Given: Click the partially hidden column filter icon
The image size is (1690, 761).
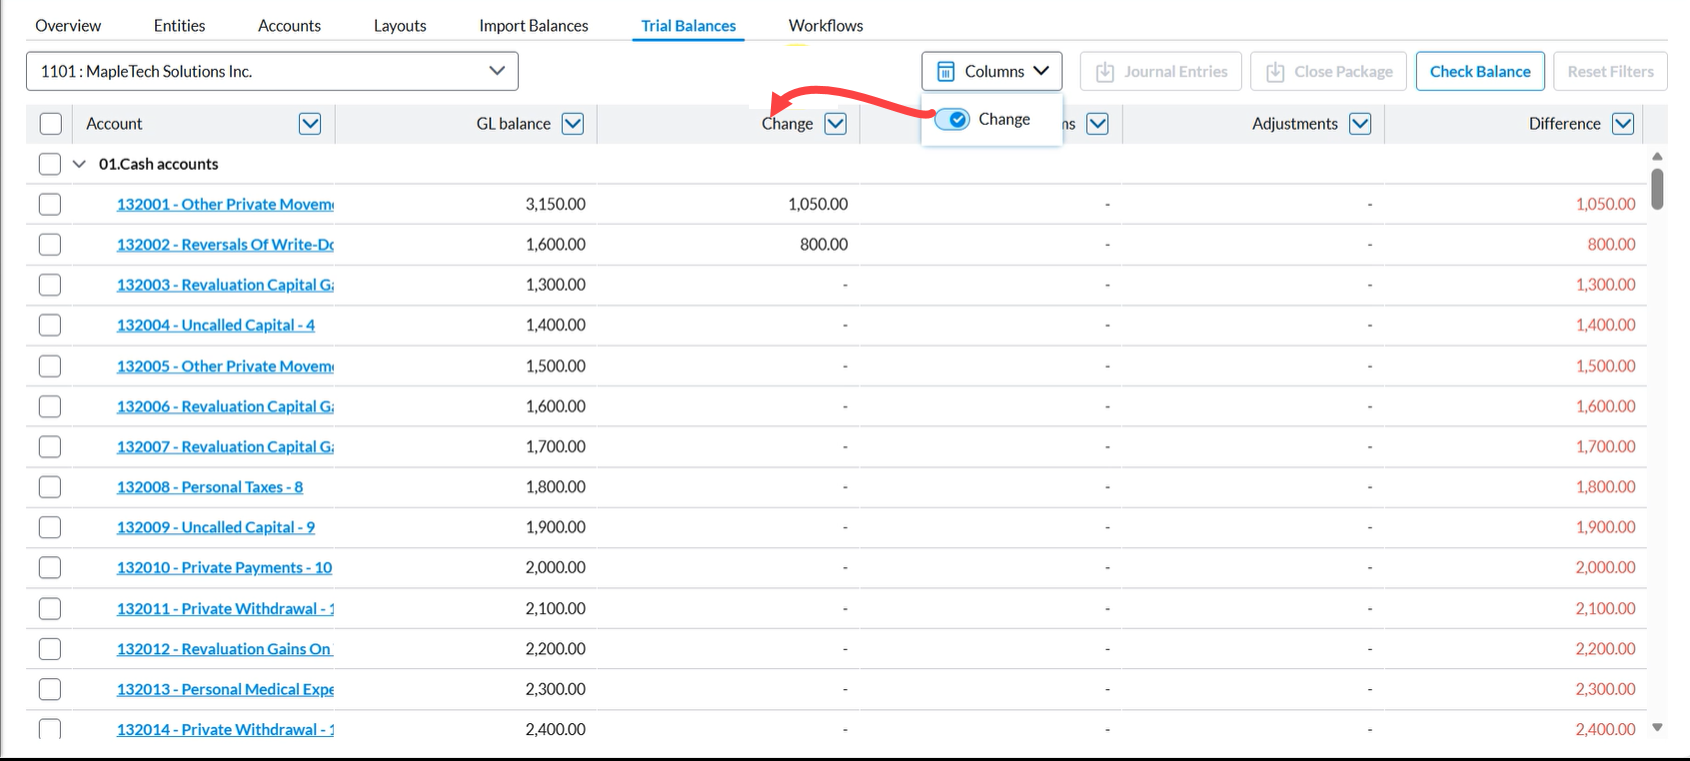Looking at the screenshot, I should pos(1098,123).
